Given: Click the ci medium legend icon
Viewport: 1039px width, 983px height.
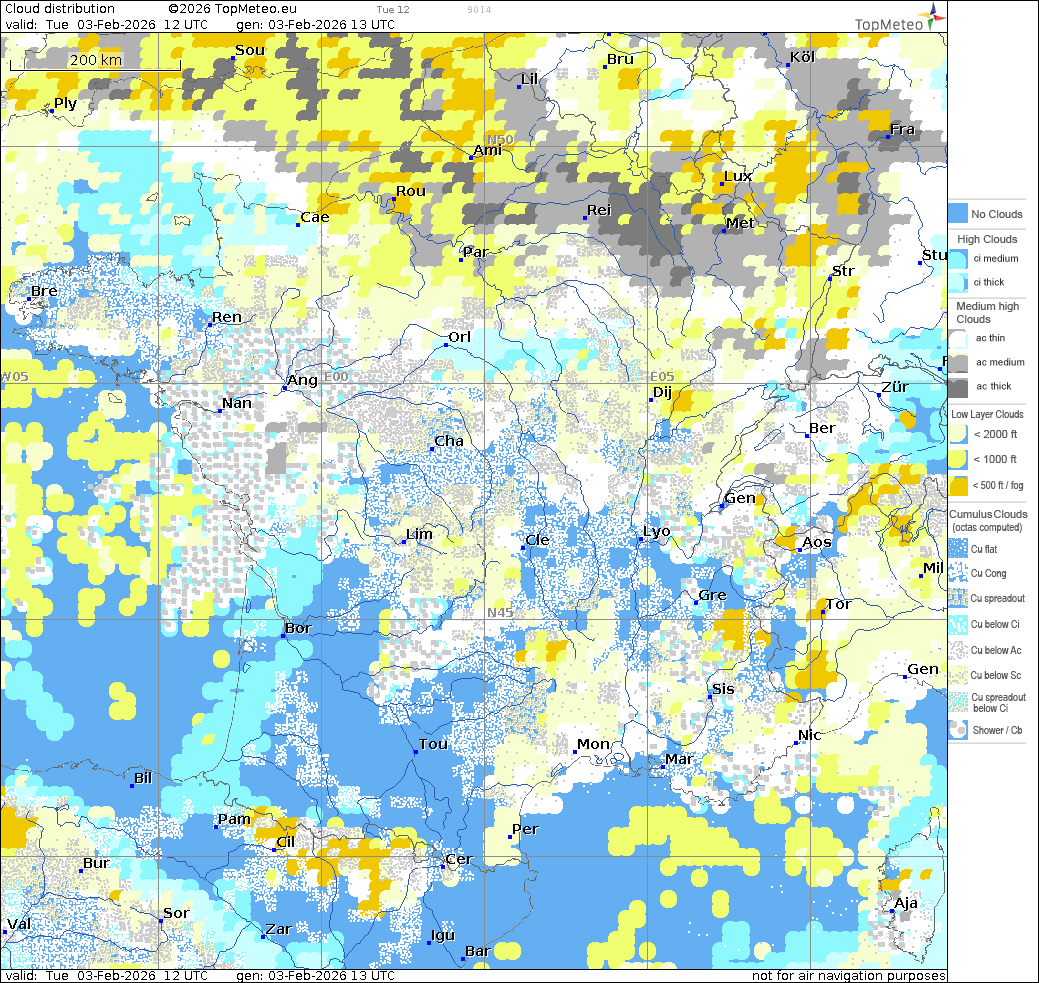Looking at the screenshot, I should pos(958,259).
